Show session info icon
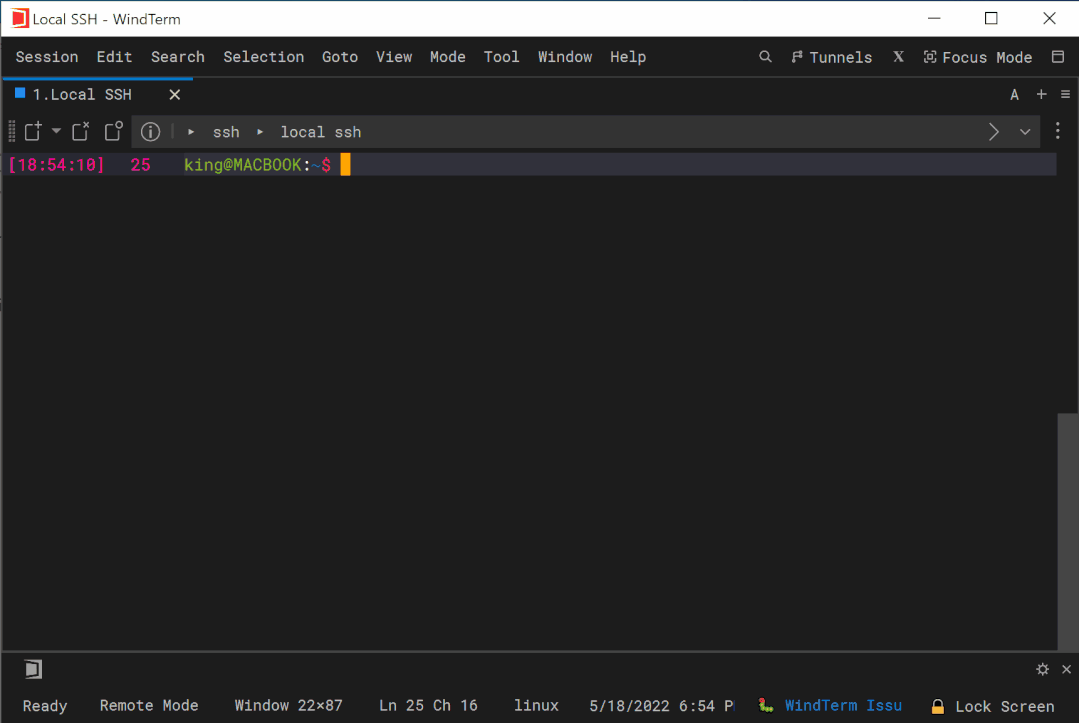 point(150,131)
